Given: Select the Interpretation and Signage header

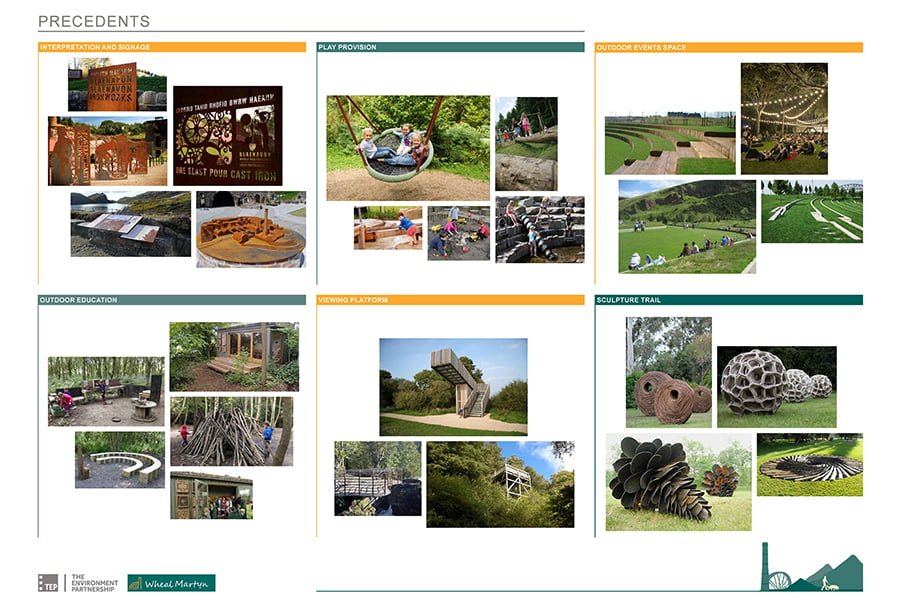Looking at the screenshot, I should (x=171, y=47).
